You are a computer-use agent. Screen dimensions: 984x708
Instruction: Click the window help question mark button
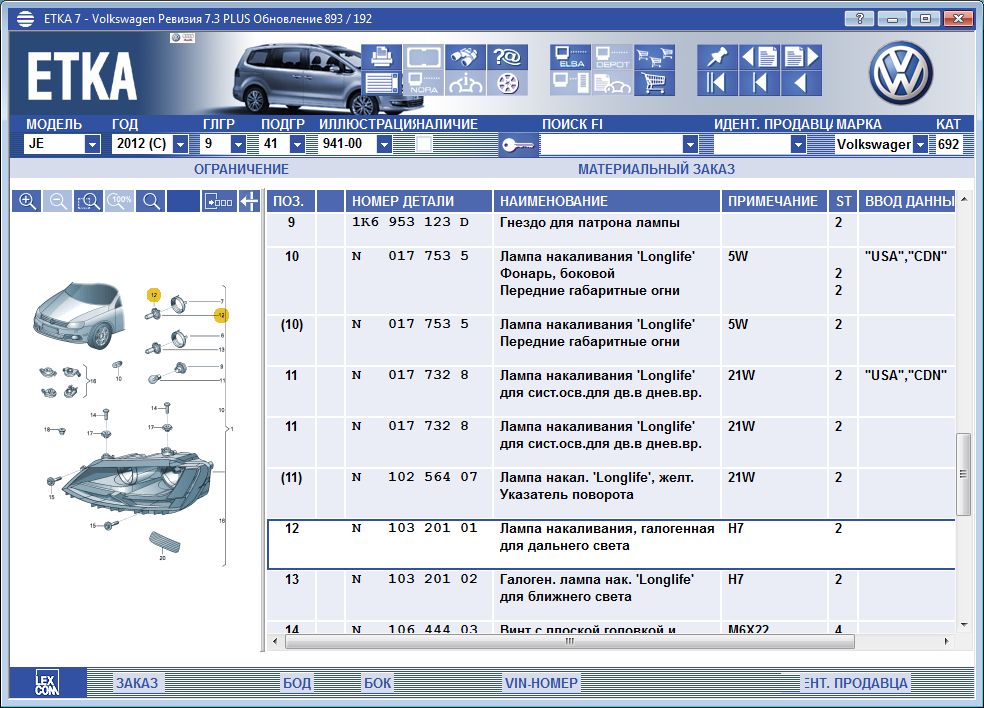(860, 19)
